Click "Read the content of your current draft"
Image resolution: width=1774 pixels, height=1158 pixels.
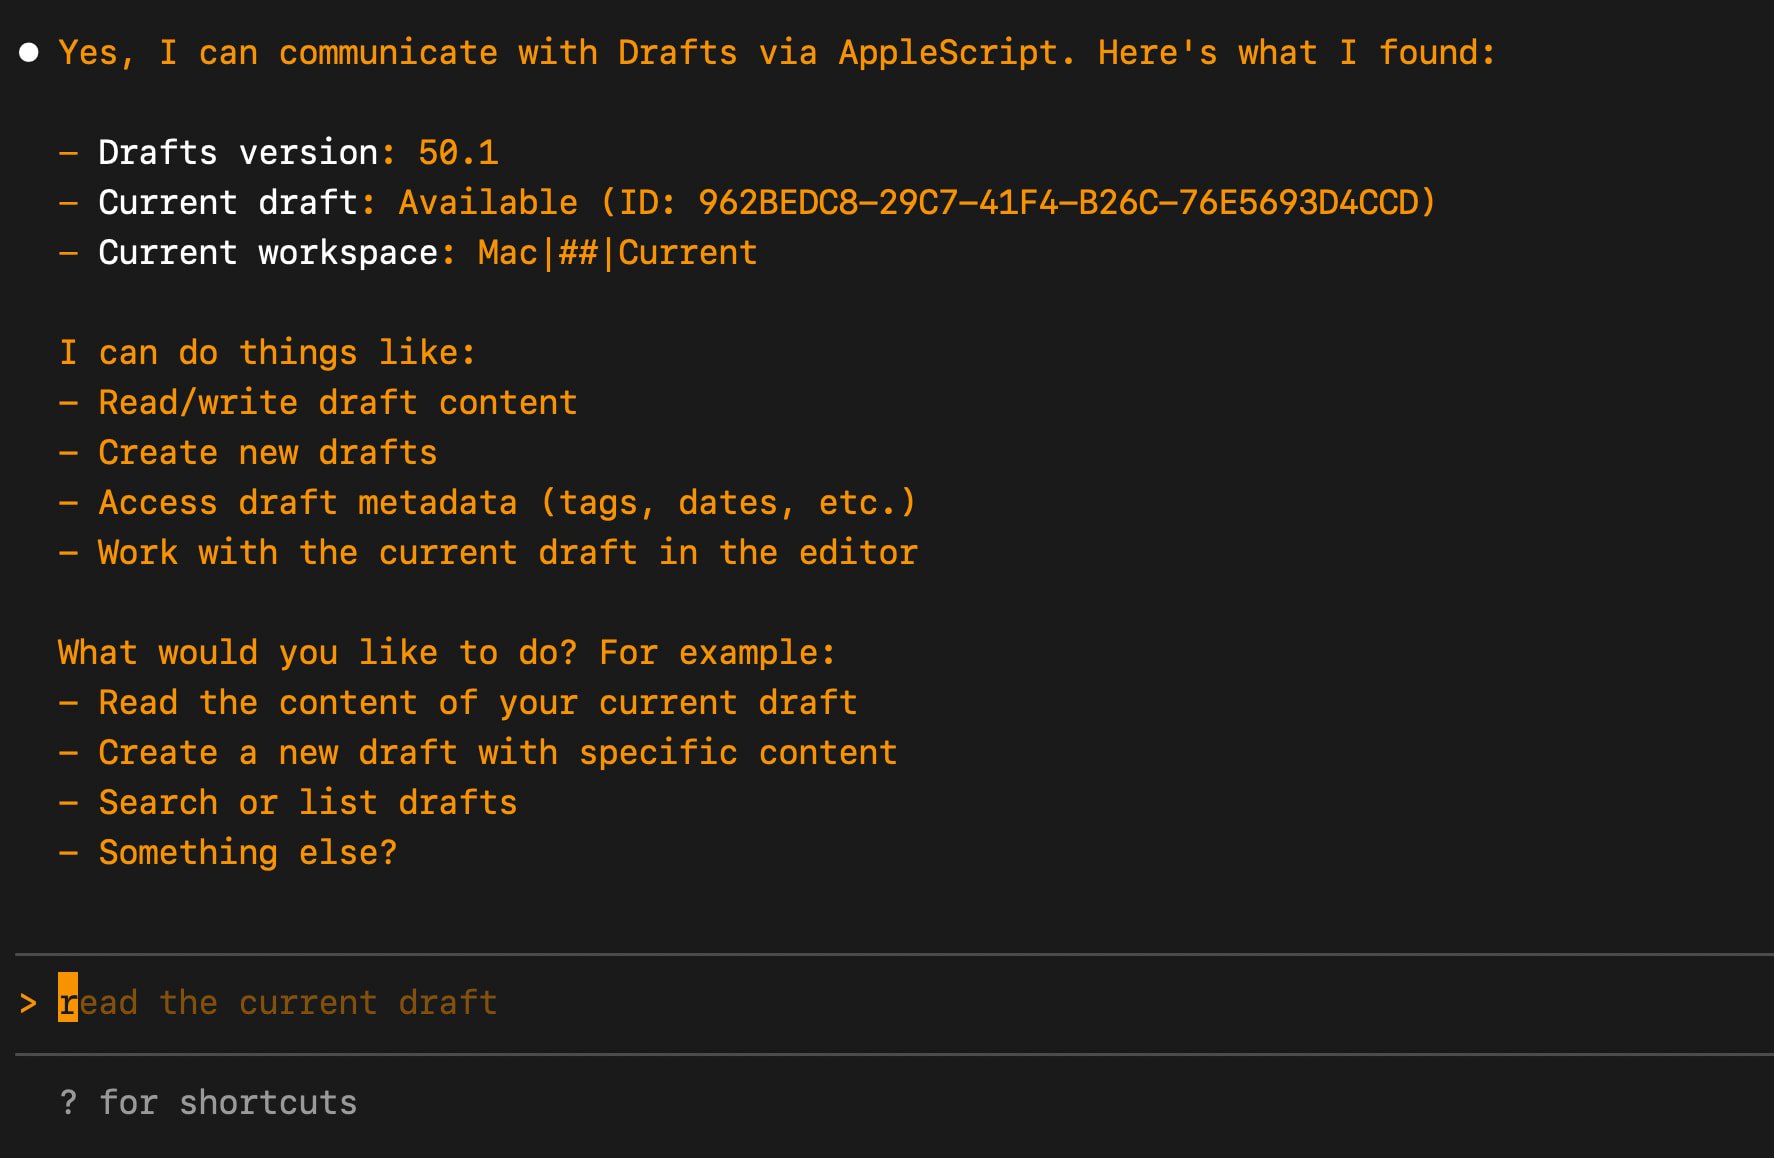478,703
